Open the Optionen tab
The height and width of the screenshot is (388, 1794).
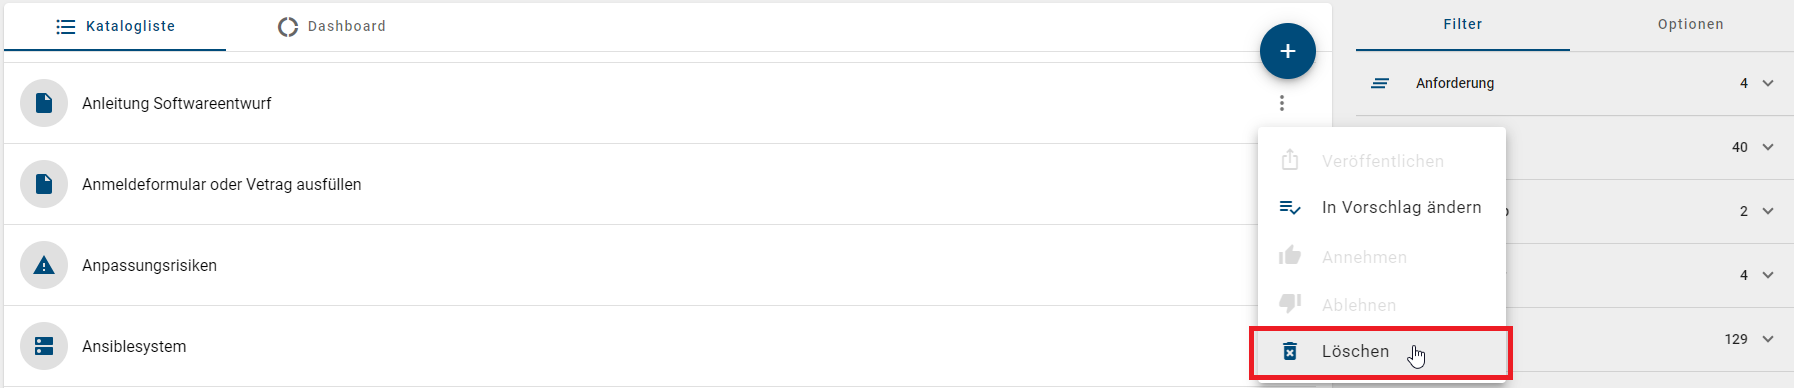(1690, 24)
